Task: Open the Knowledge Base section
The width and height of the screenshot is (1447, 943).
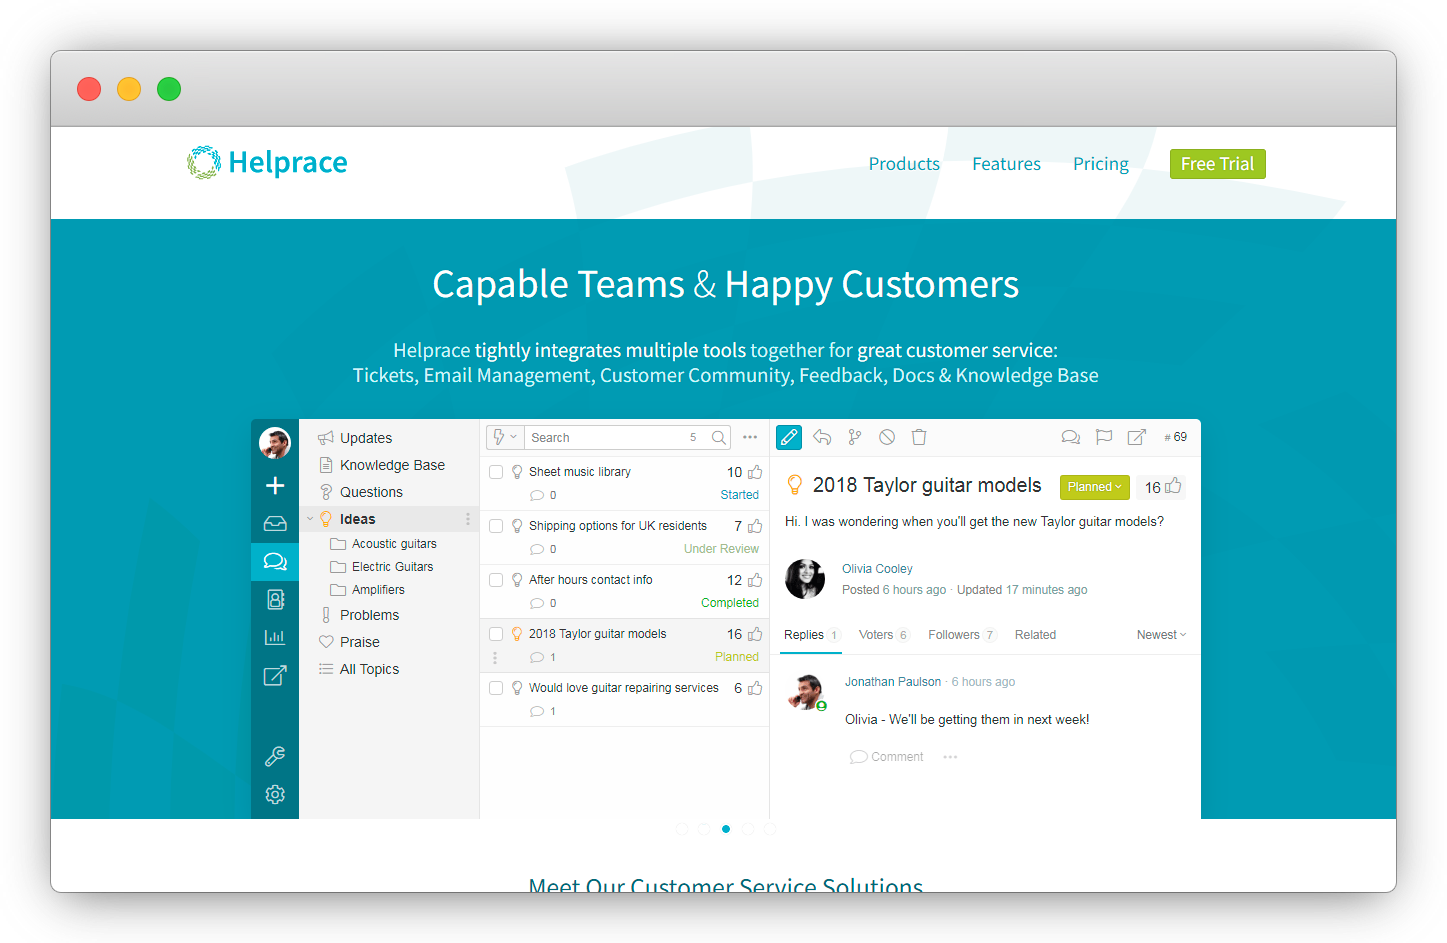Action: pyautogui.click(x=390, y=465)
